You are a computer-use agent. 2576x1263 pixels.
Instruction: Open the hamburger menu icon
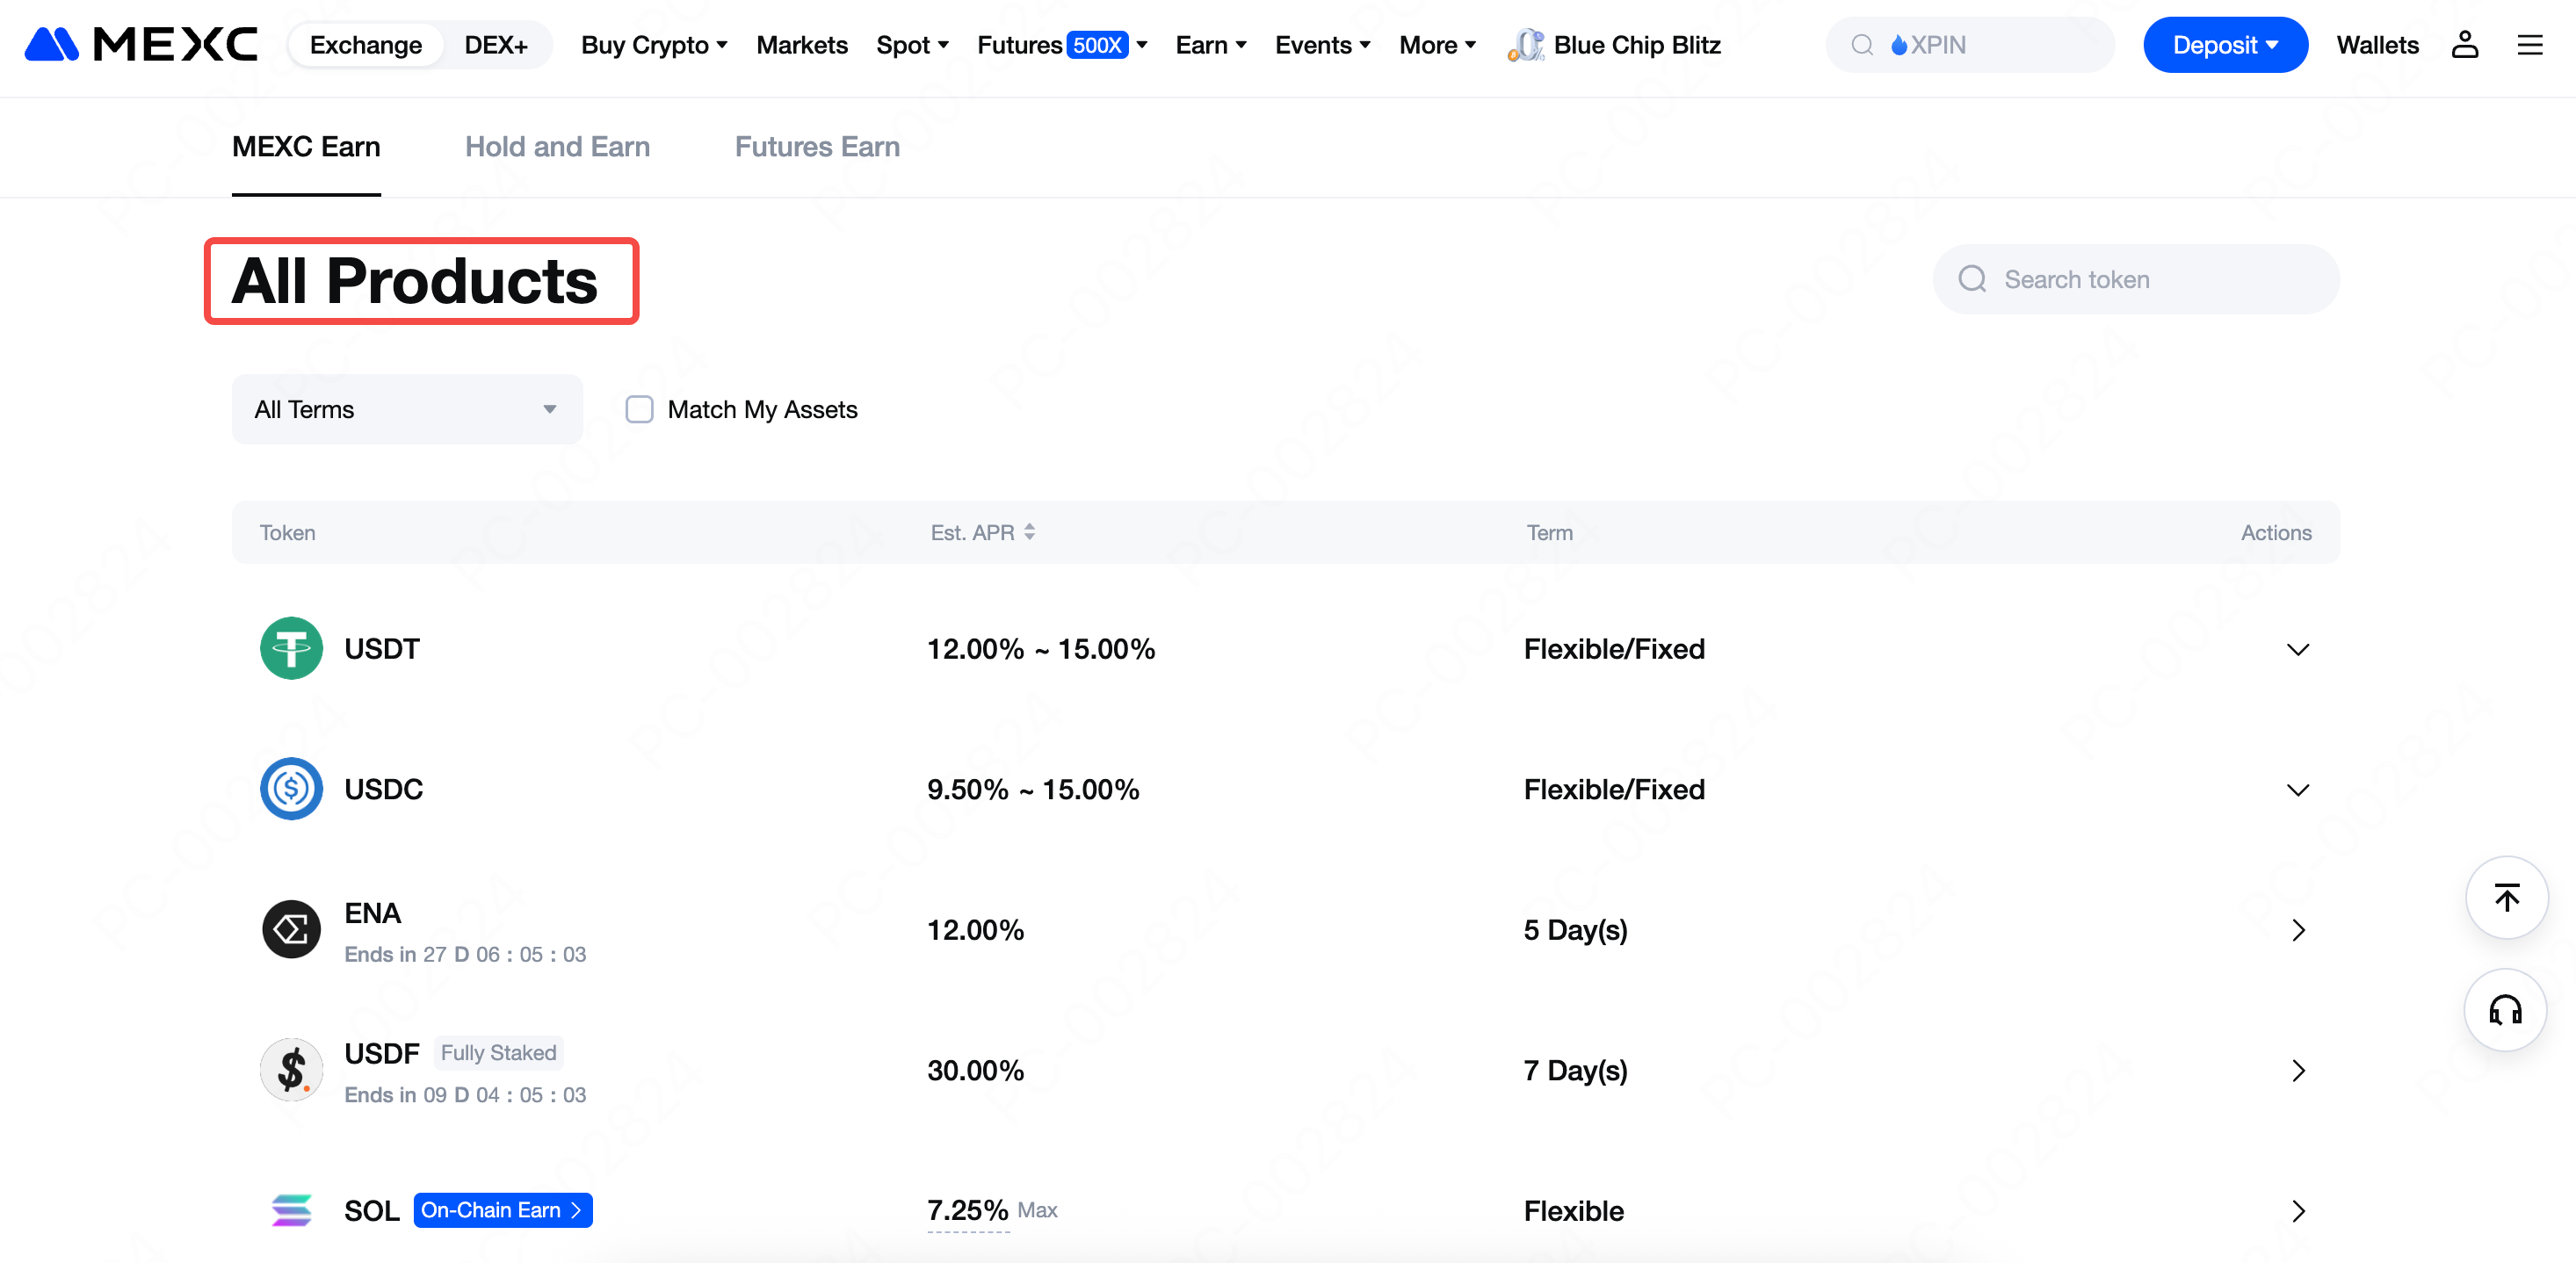click(x=2529, y=45)
